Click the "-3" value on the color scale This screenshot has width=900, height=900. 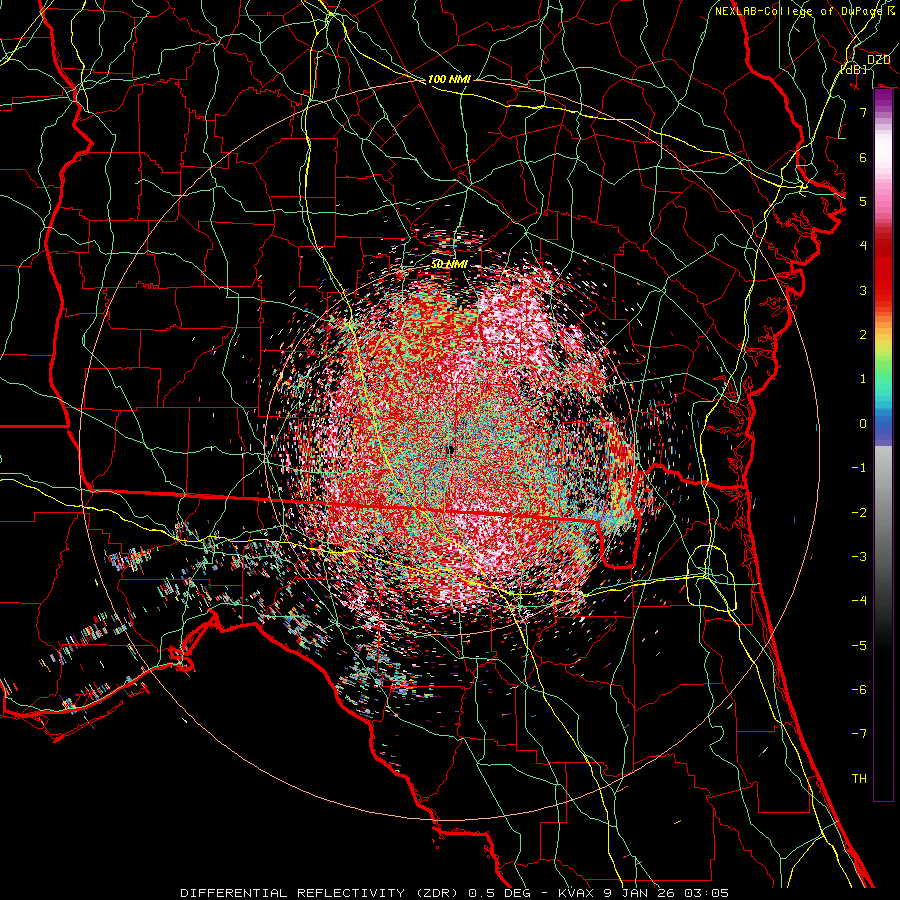point(859,557)
